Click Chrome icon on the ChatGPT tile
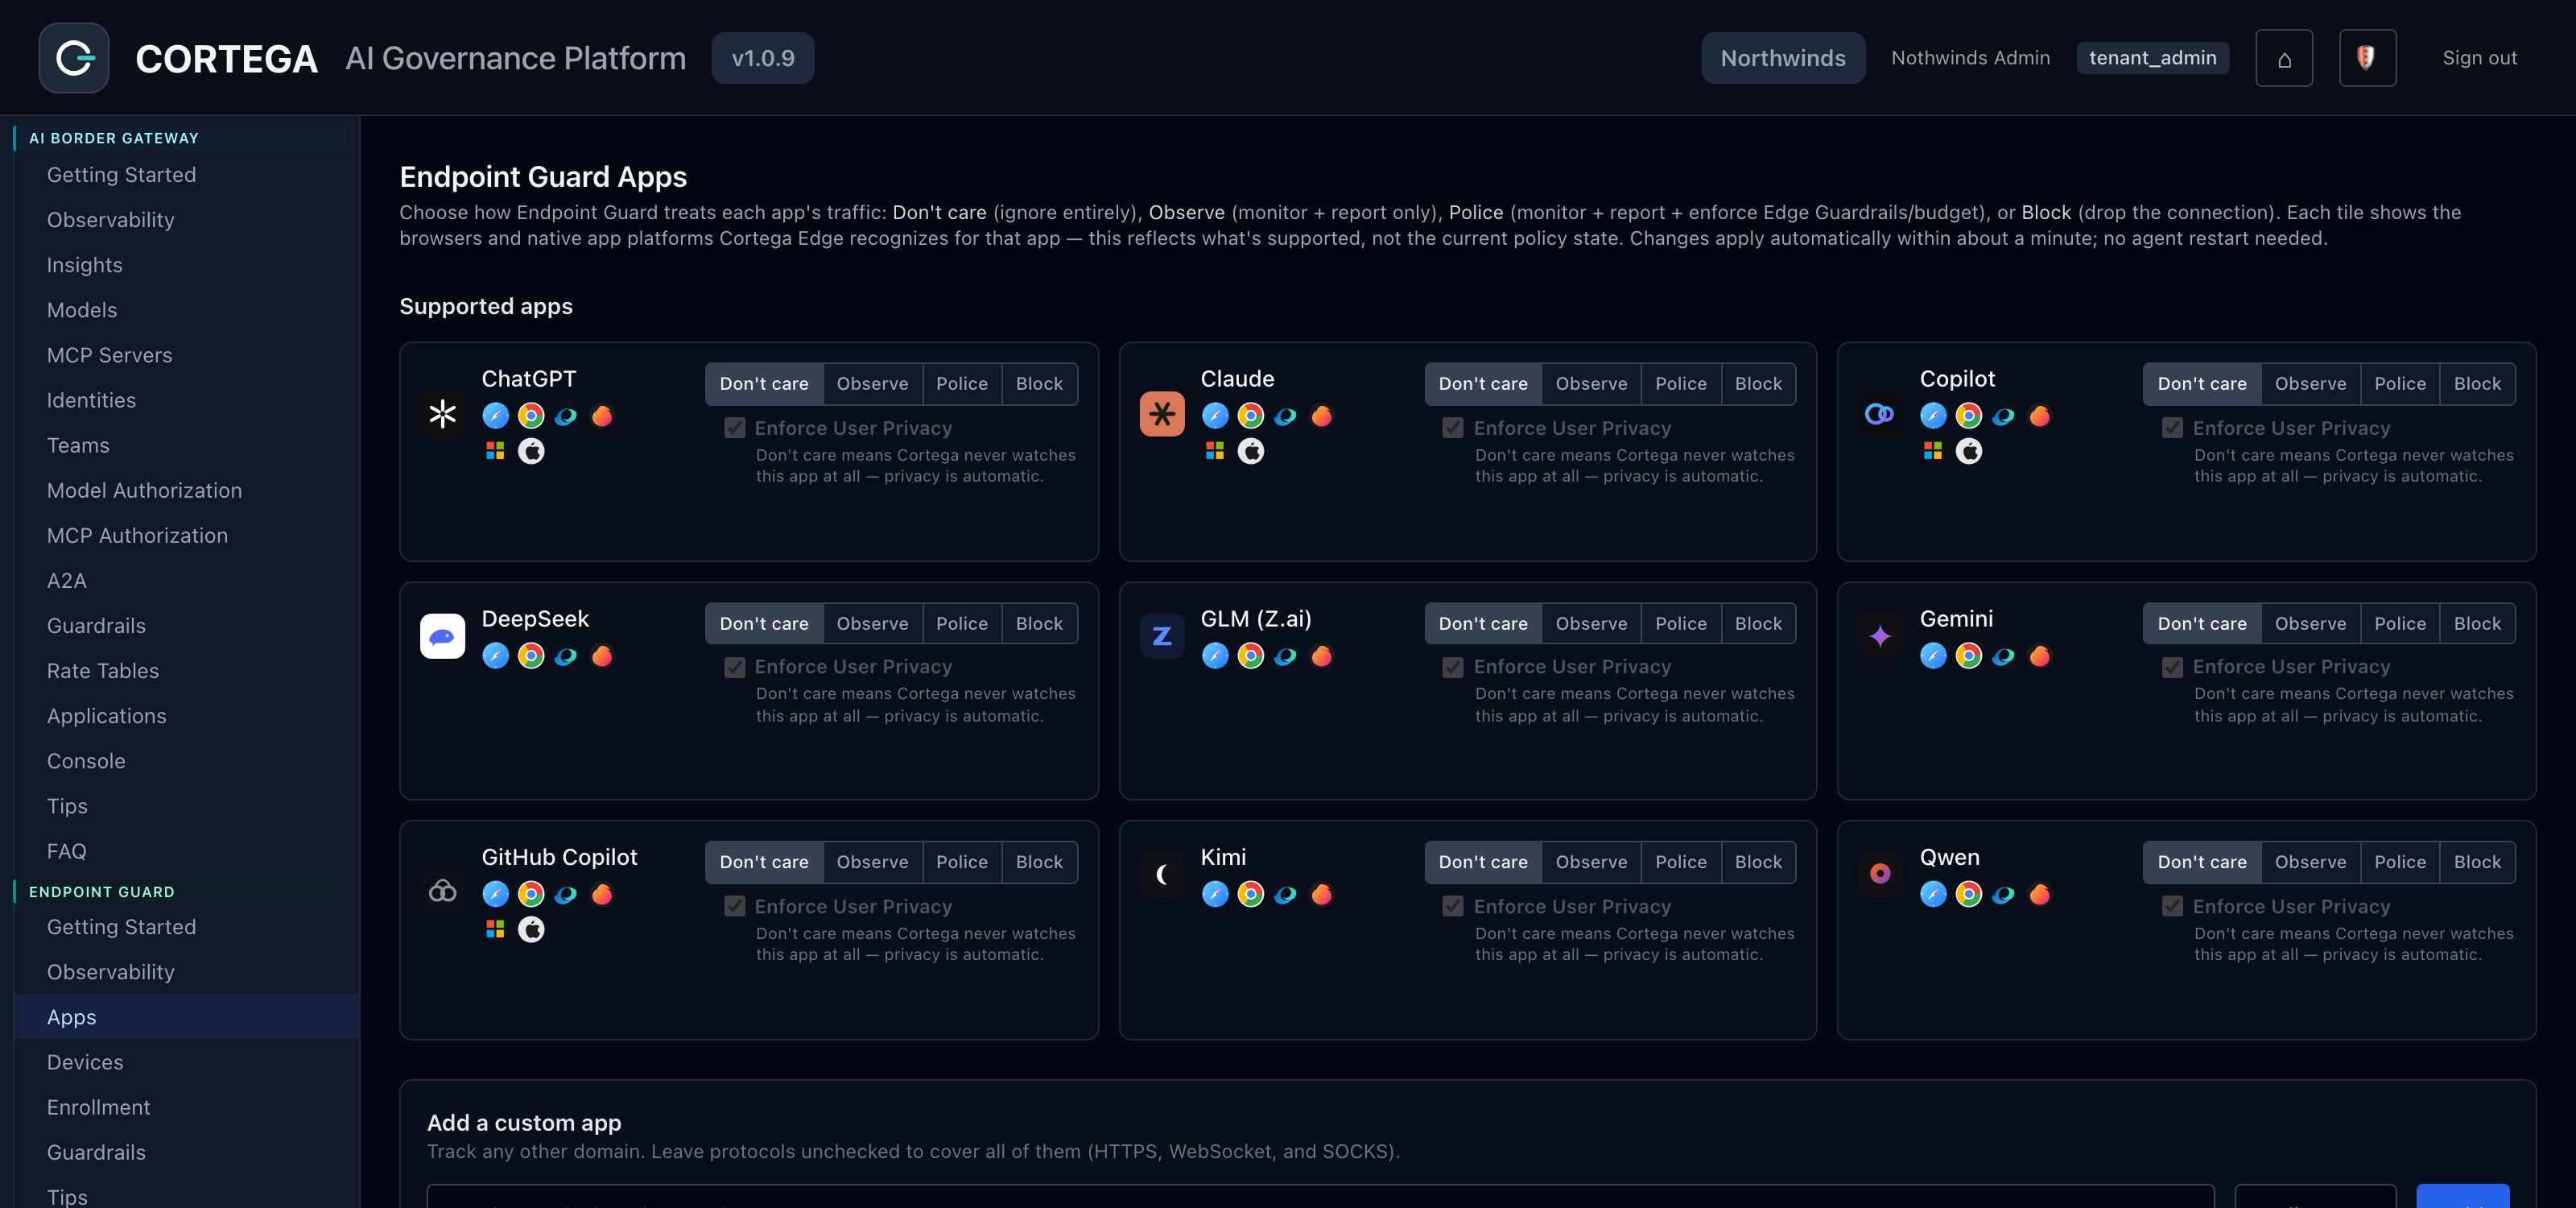This screenshot has height=1208, width=2576. [x=531, y=416]
